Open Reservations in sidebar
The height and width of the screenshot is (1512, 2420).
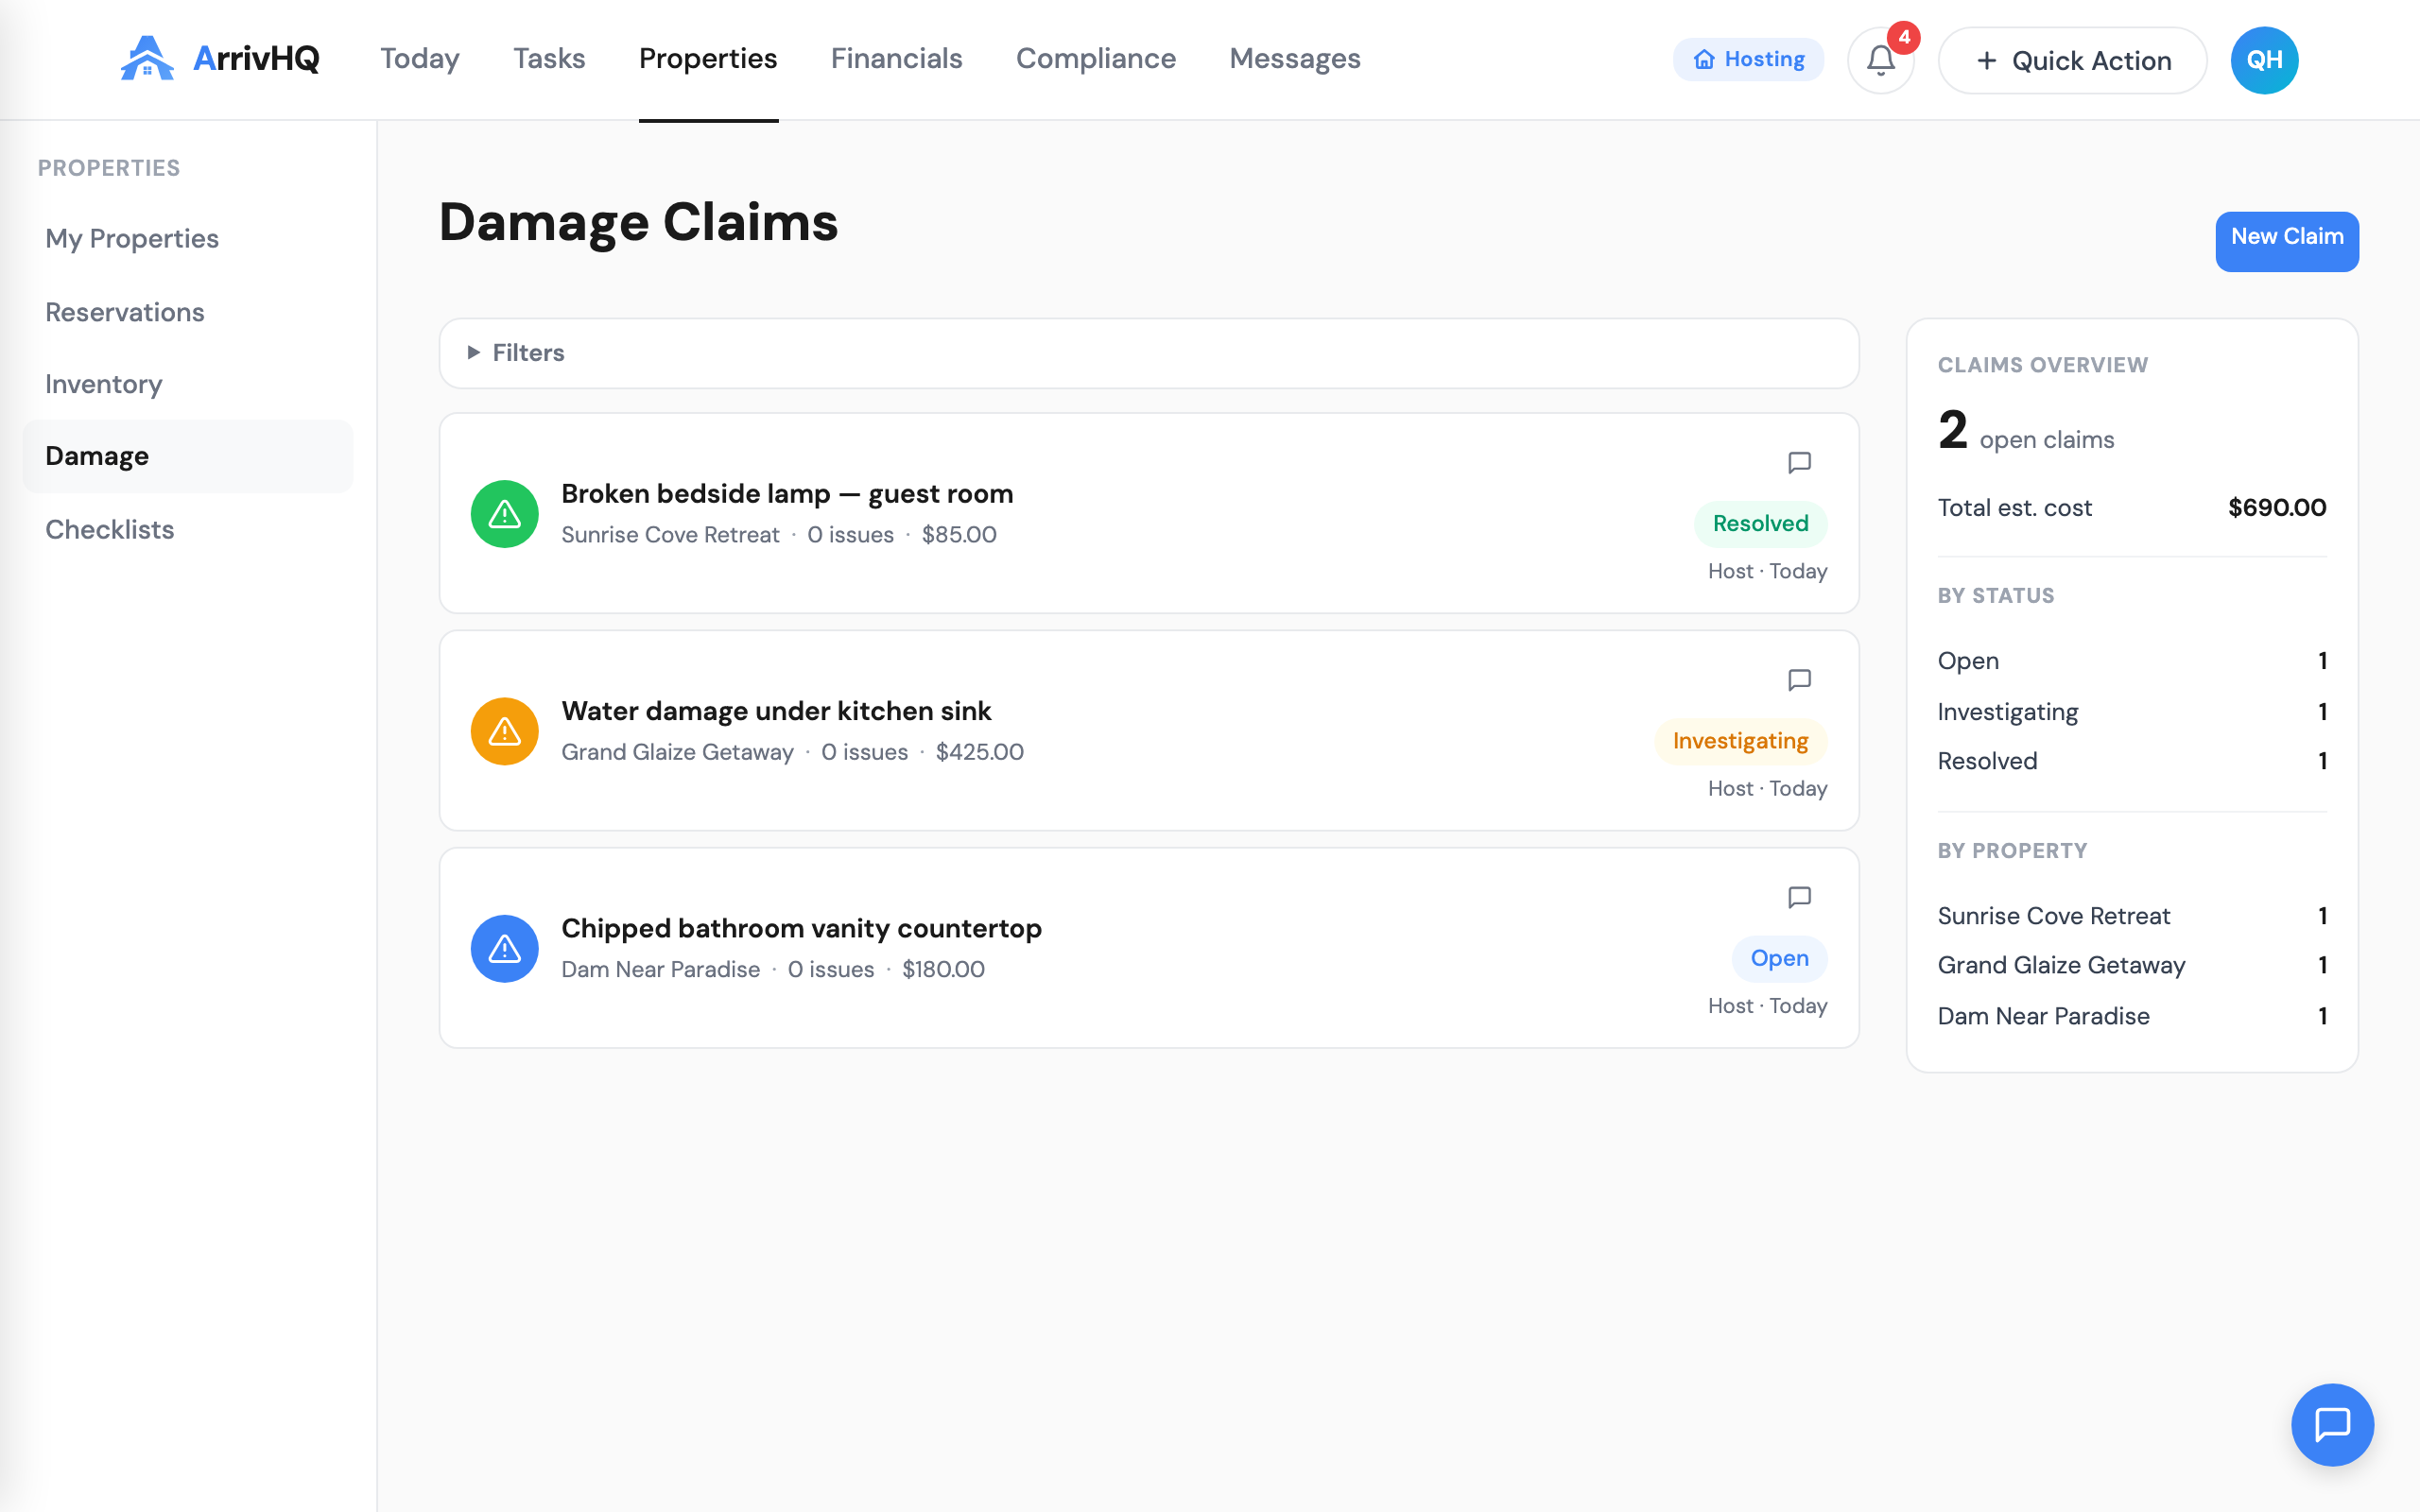[x=188, y=312]
